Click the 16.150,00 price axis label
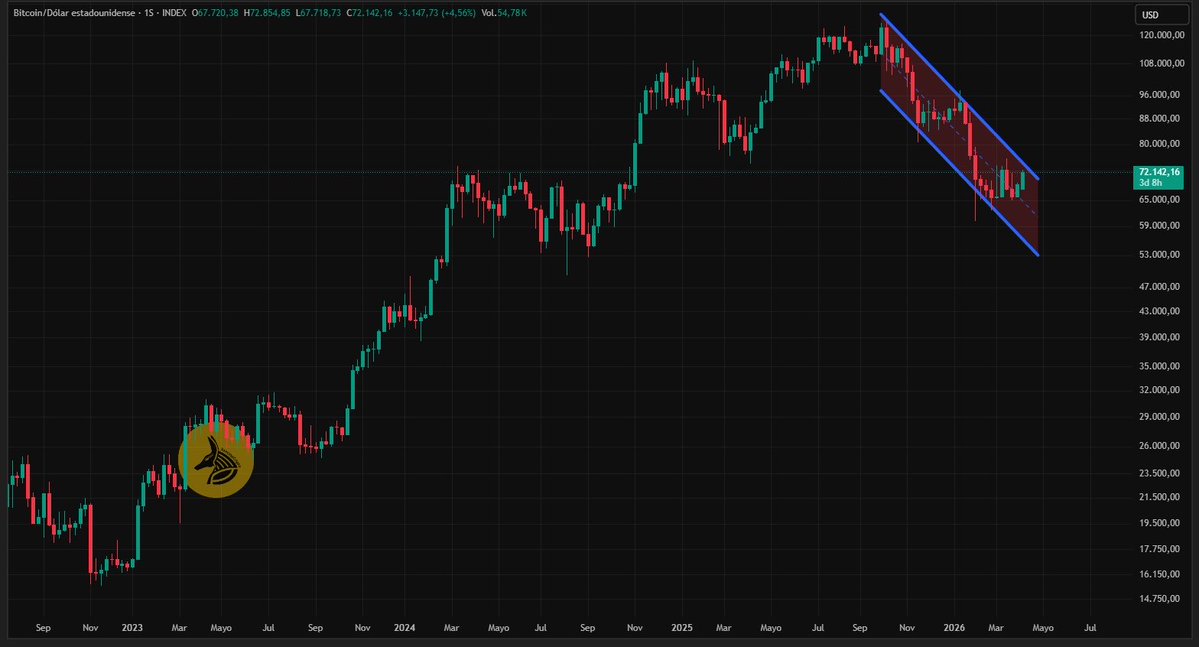1199x647 pixels. pyautogui.click(x=1161, y=574)
